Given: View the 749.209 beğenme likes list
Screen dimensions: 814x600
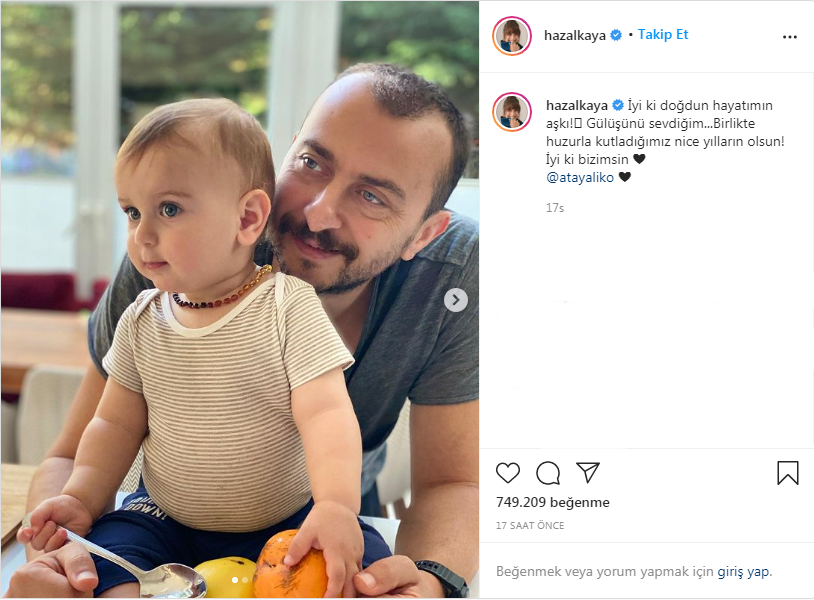Looking at the screenshot, I should click(552, 502).
